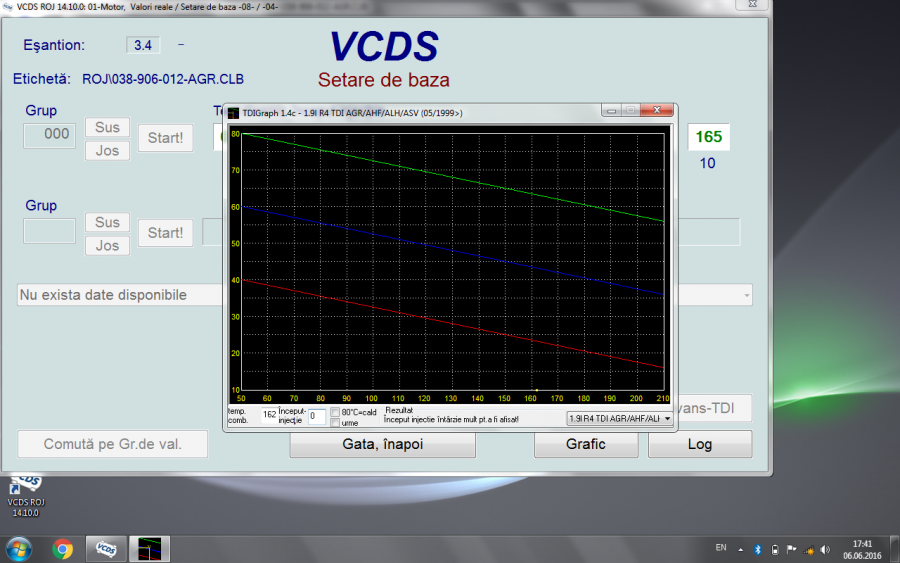Launch Google Chrome from the taskbar

click(63, 548)
